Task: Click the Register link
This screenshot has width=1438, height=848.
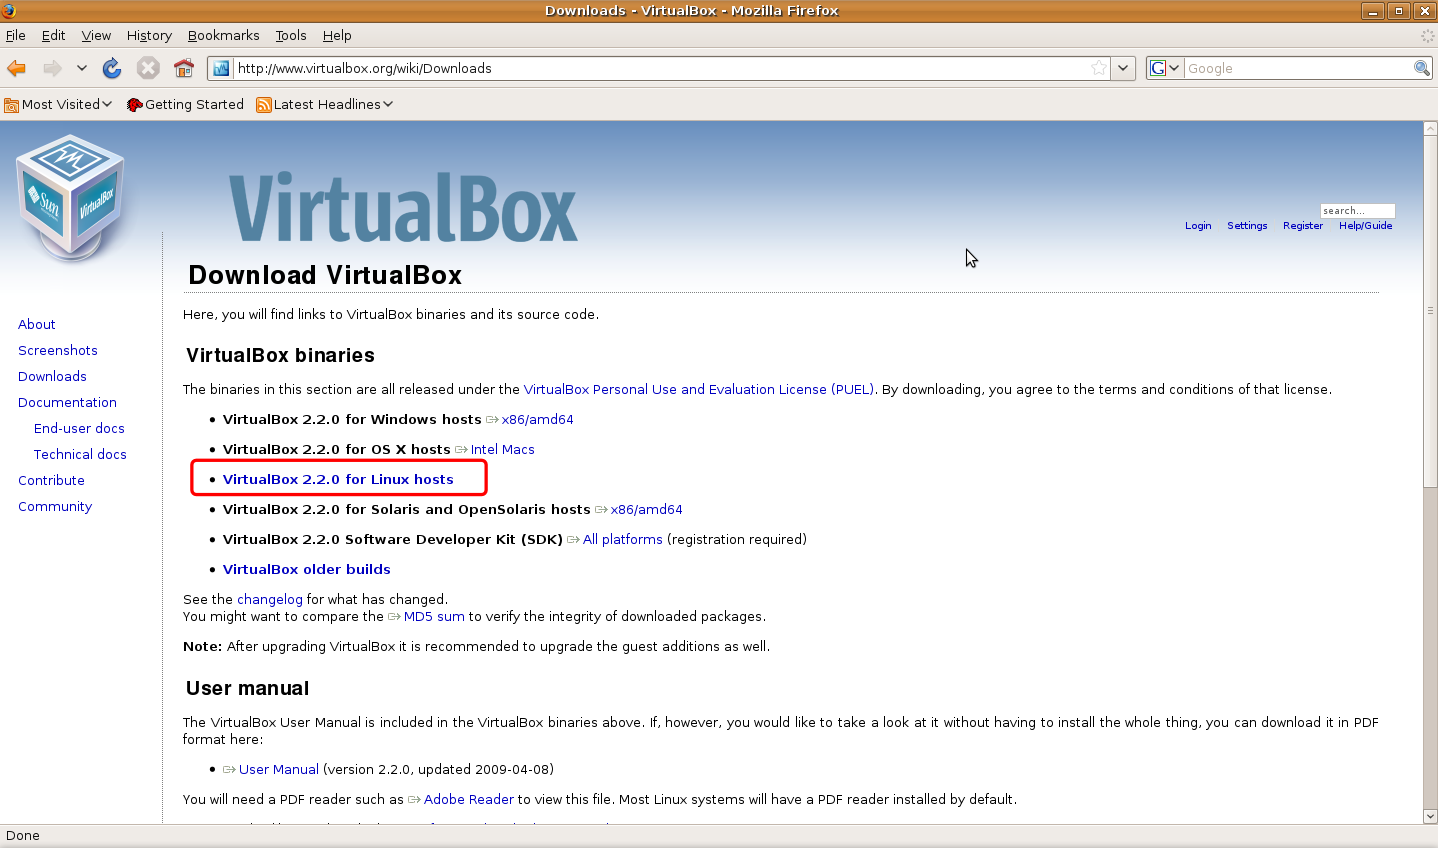Action: (1303, 226)
